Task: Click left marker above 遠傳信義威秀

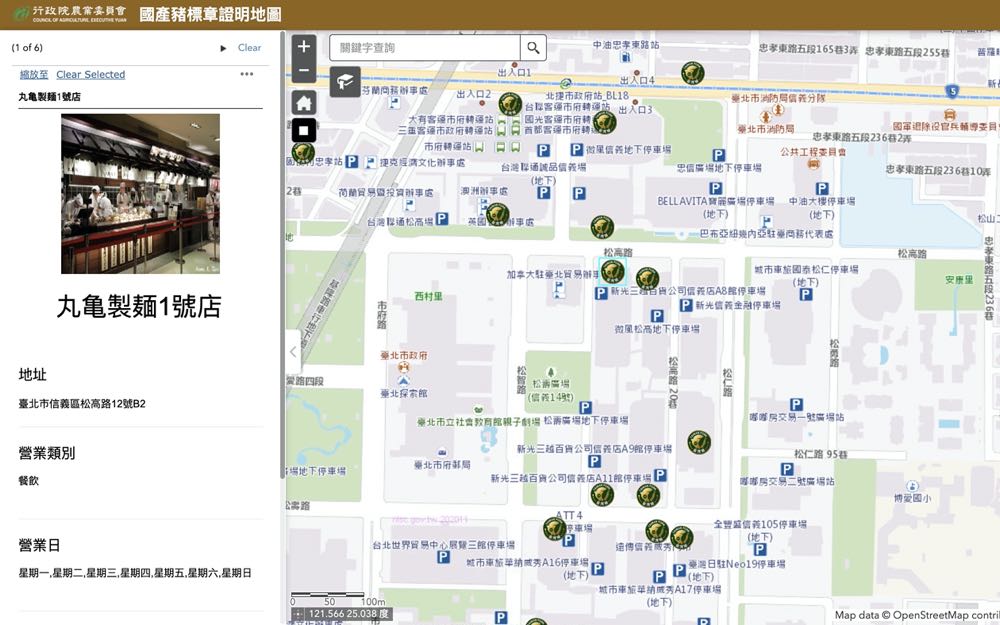Action: point(657,531)
